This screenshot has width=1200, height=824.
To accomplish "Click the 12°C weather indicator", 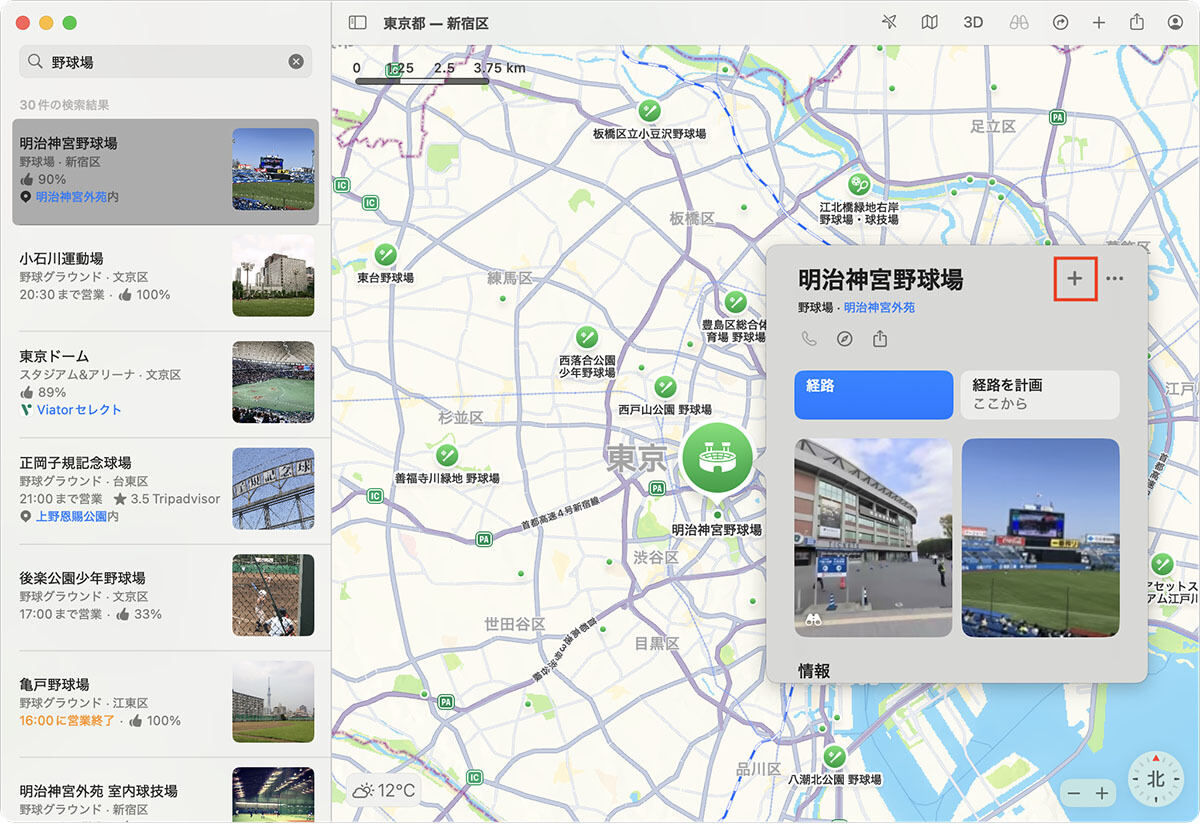I will [x=384, y=791].
